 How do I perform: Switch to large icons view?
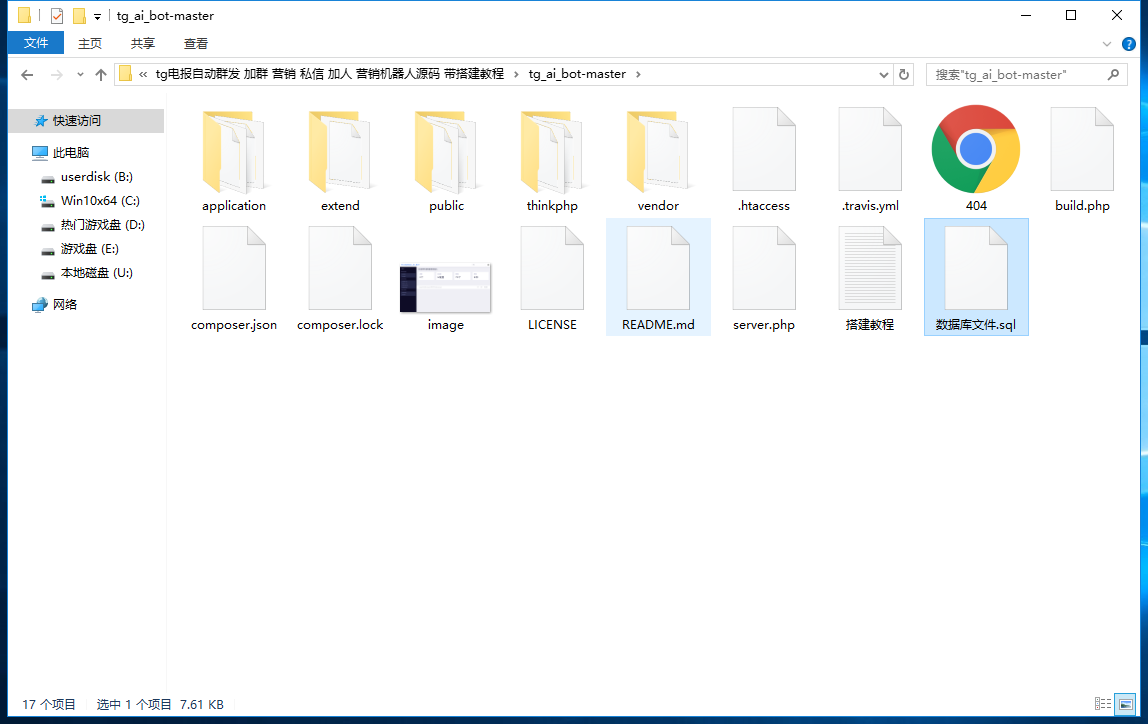pos(1125,704)
